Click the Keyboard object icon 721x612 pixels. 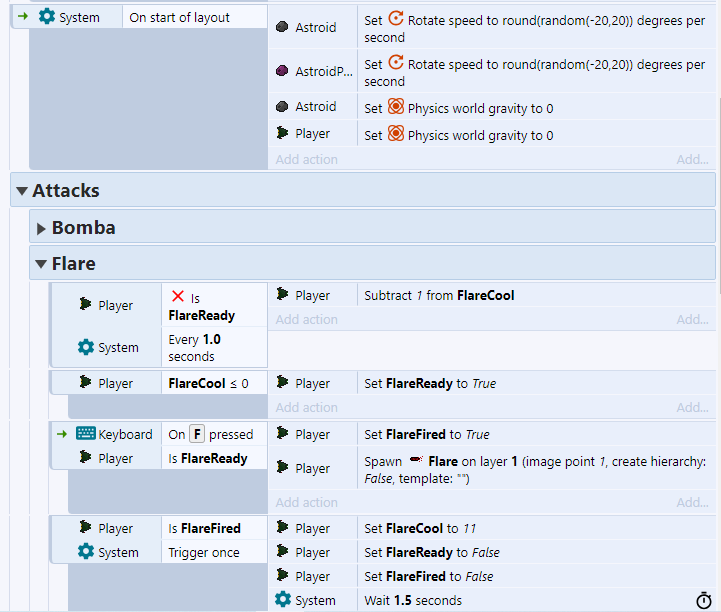(x=86, y=434)
